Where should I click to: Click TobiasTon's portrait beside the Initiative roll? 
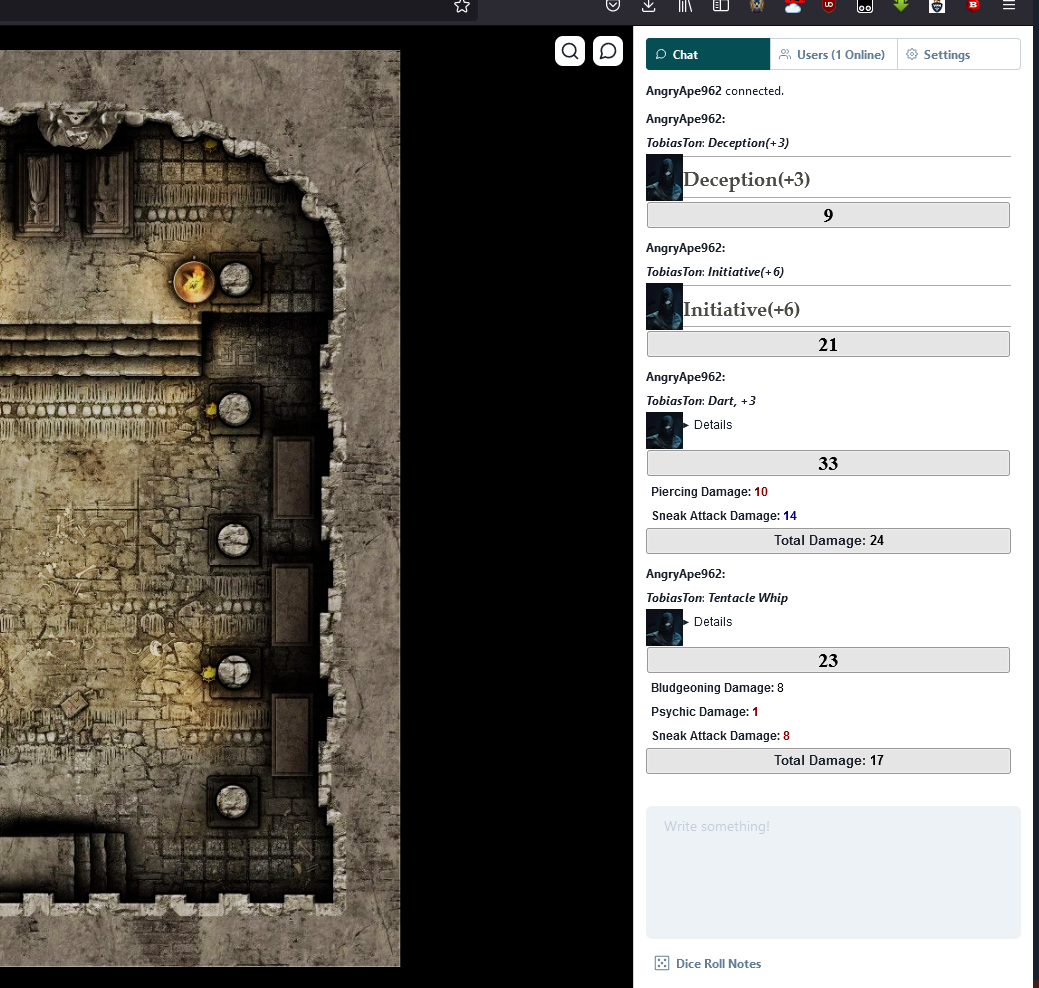click(x=664, y=306)
